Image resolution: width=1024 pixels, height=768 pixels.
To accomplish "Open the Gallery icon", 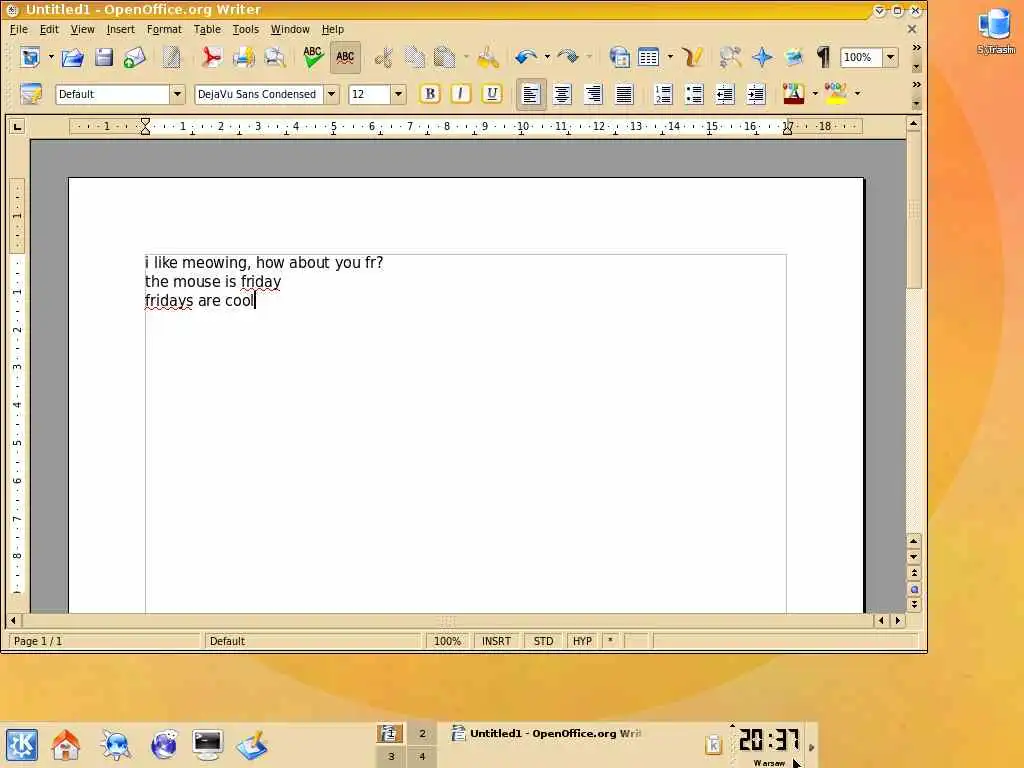I will click(793, 57).
